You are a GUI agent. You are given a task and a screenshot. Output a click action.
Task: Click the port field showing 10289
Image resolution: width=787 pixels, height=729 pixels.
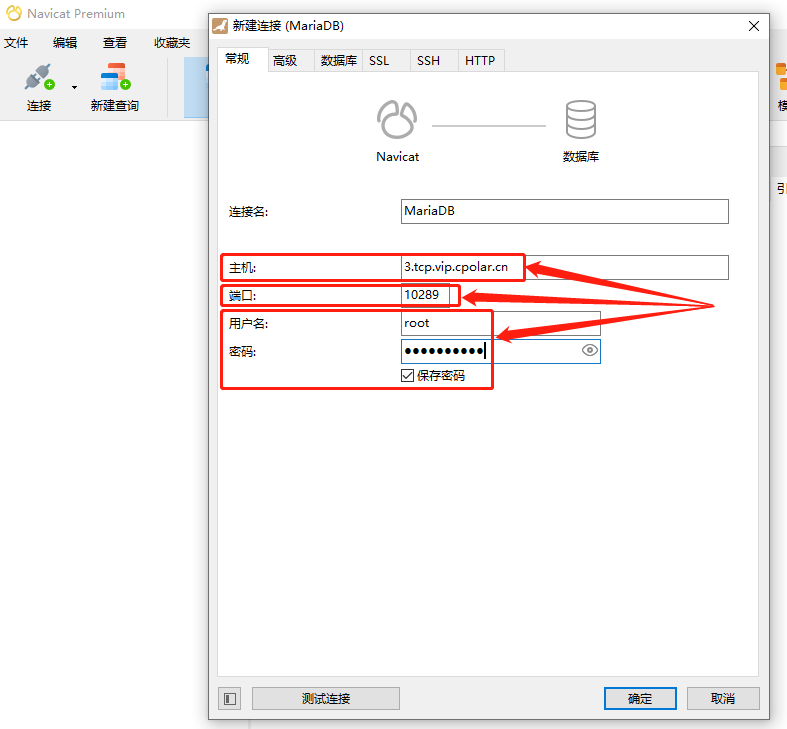point(425,295)
